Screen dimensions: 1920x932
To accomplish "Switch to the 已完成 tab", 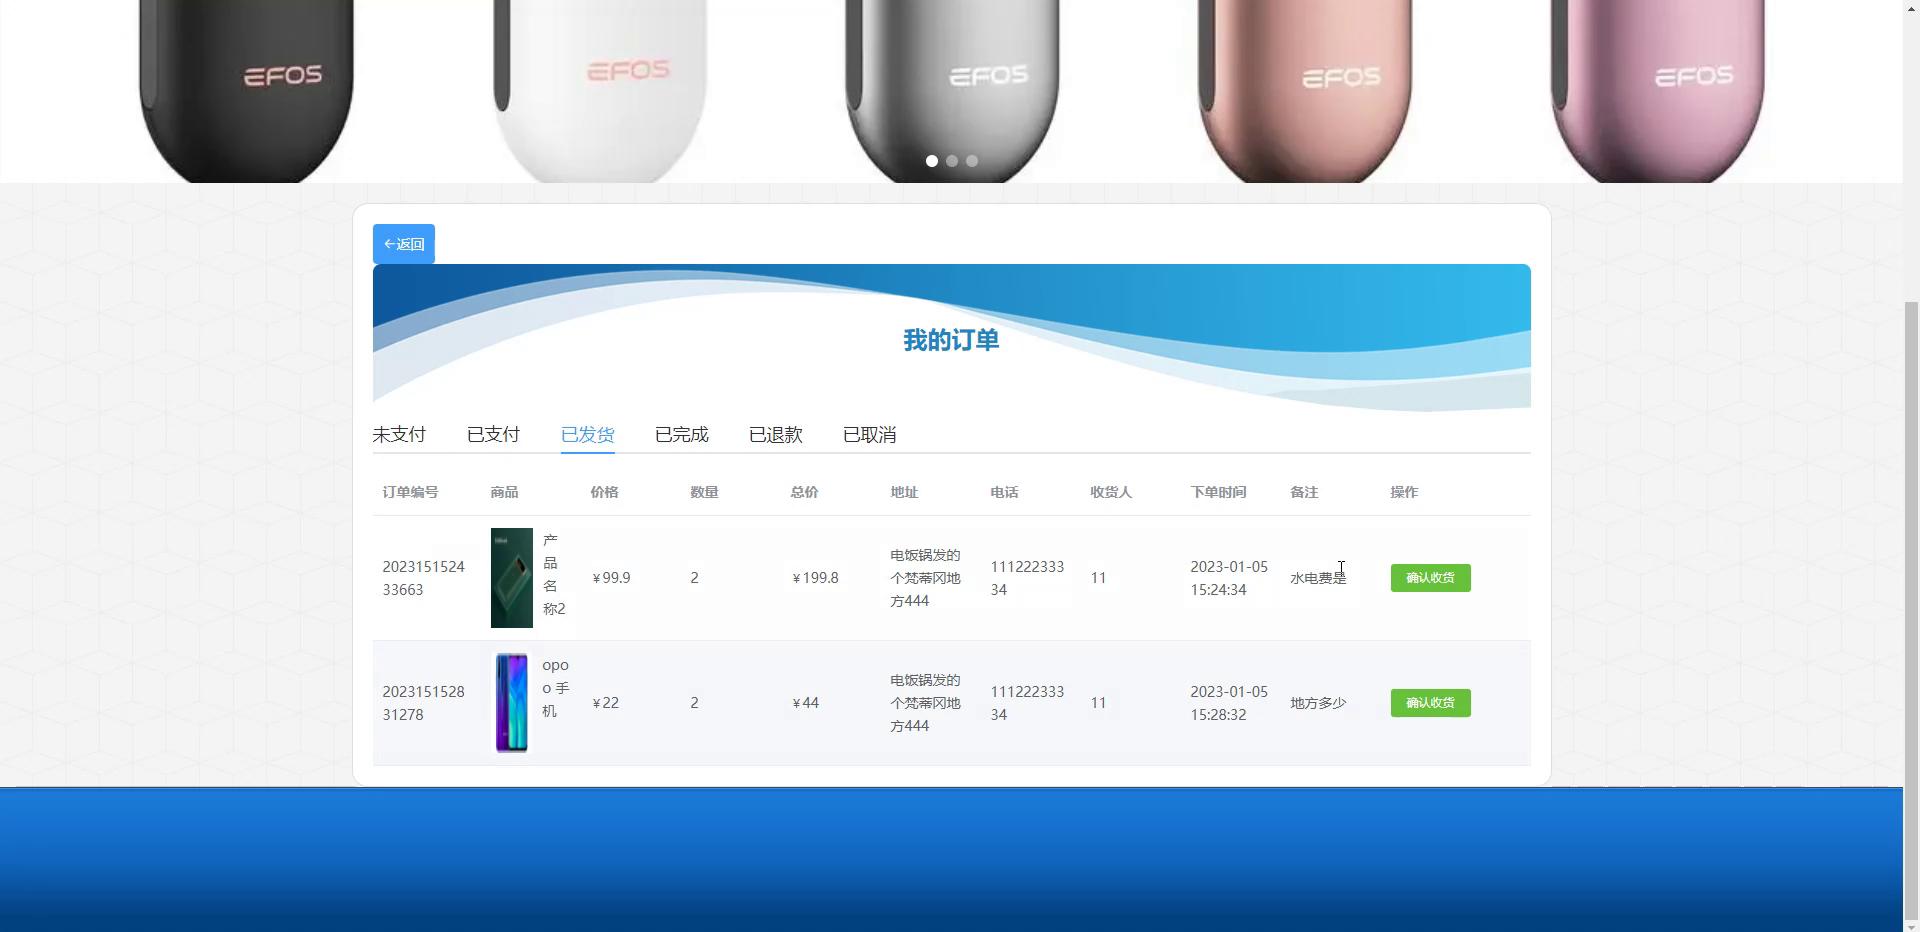I will pos(681,435).
